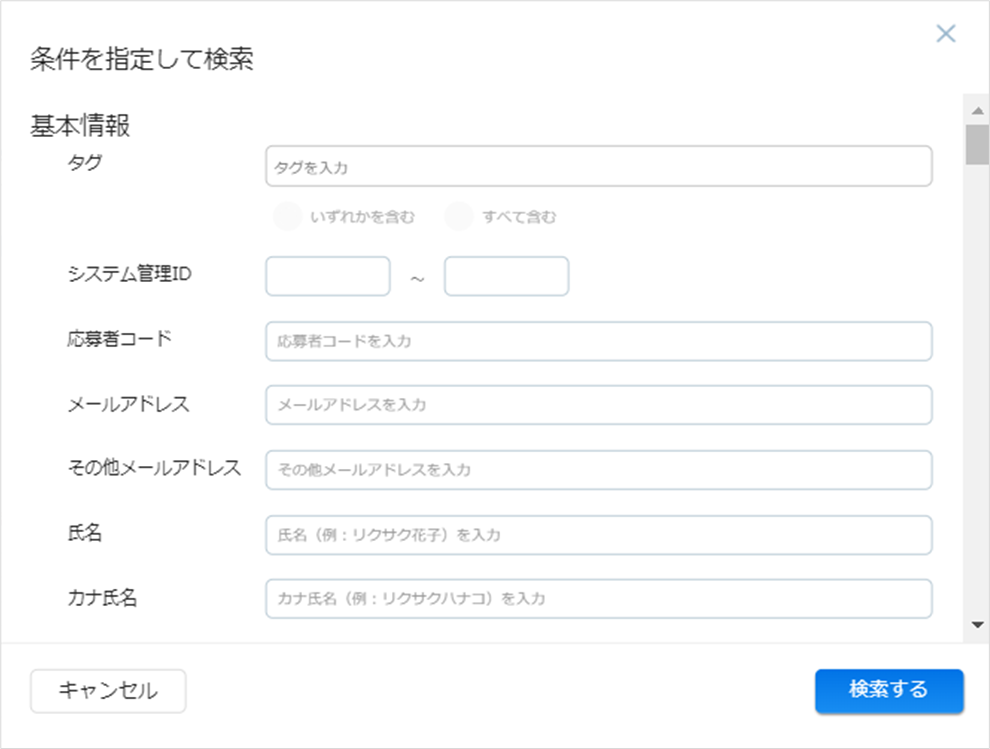990x749 pixels.
Task: Click the カナ氏名 text field
Action: click(x=598, y=599)
